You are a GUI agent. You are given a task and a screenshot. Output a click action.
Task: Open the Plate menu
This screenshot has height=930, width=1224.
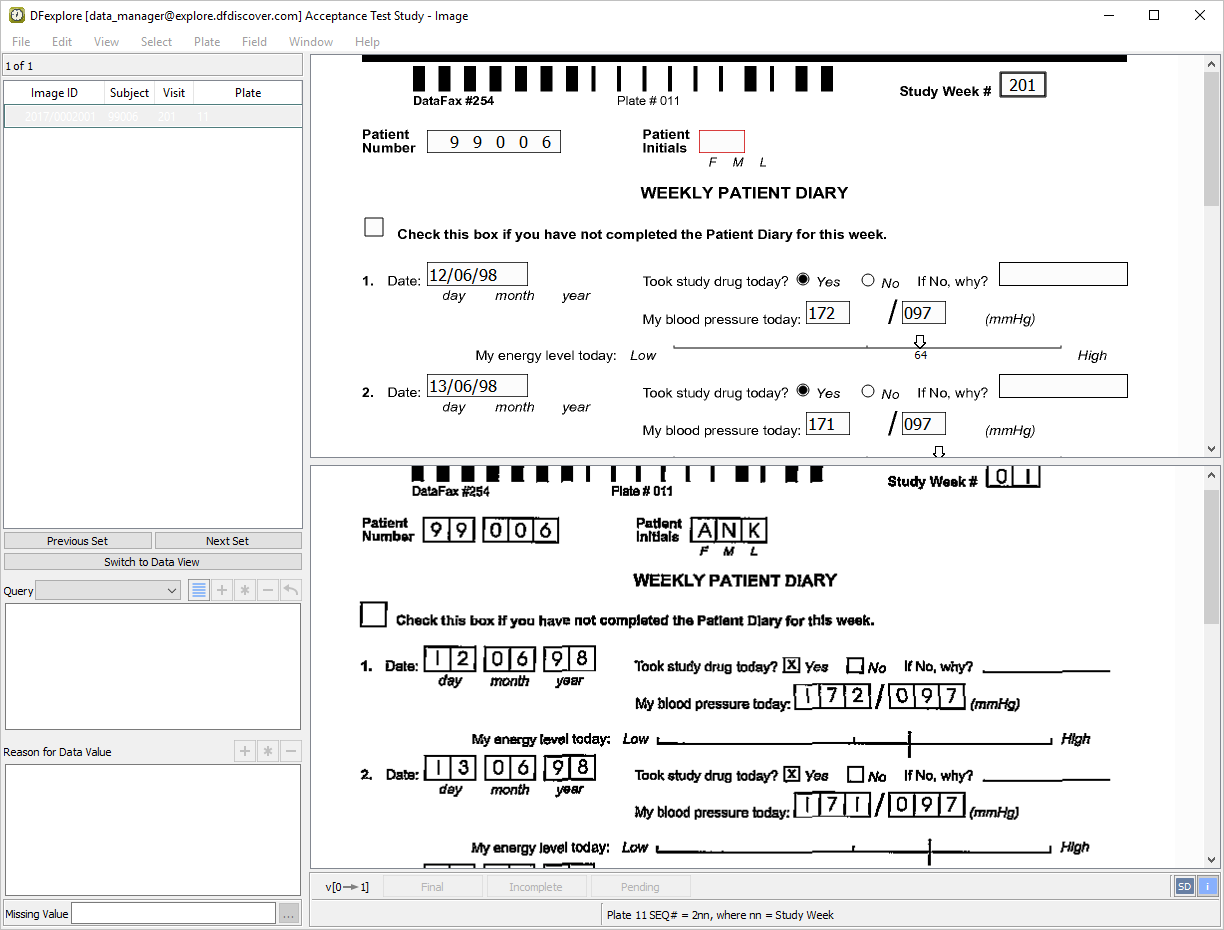coord(207,42)
